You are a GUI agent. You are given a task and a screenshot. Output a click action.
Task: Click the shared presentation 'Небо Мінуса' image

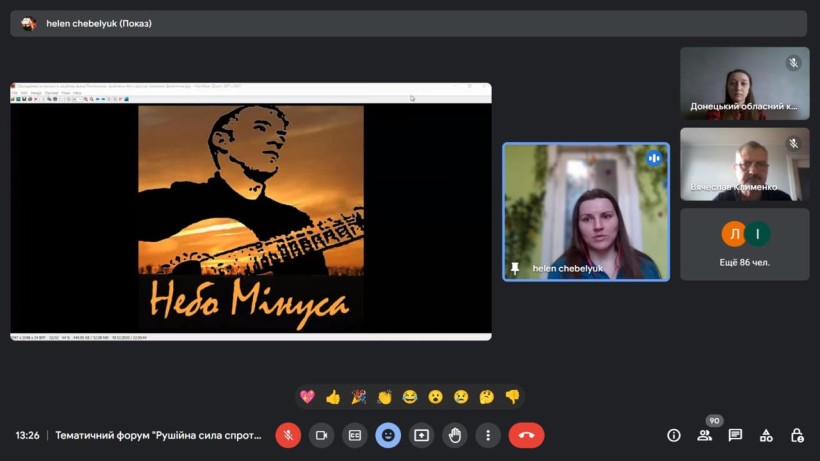pyautogui.click(x=251, y=218)
